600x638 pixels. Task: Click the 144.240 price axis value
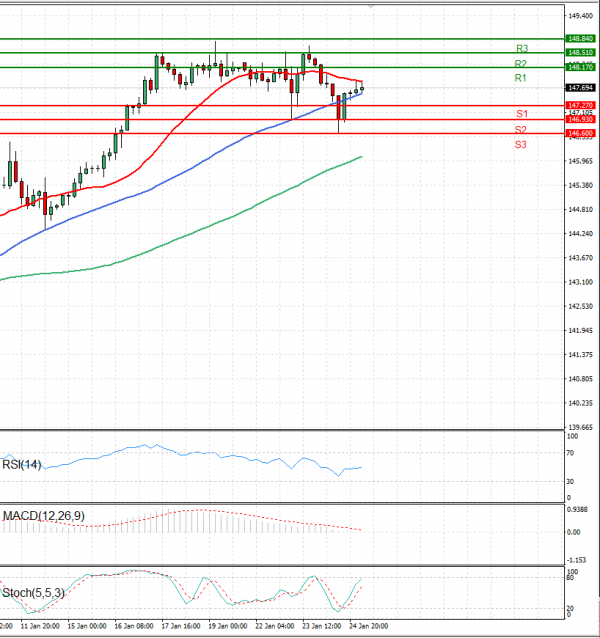point(580,234)
